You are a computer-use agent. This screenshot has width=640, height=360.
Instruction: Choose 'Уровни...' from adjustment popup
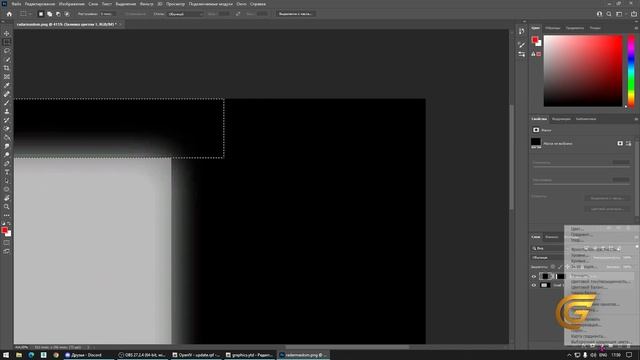[x=579, y=255]
